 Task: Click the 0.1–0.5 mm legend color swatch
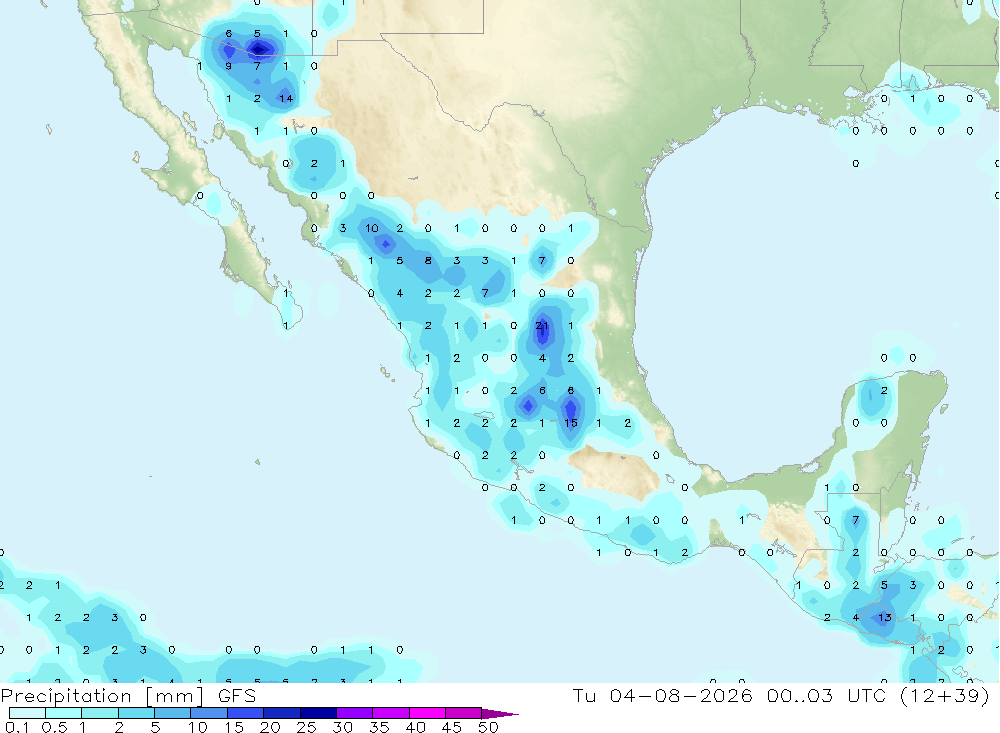point(27,713)
